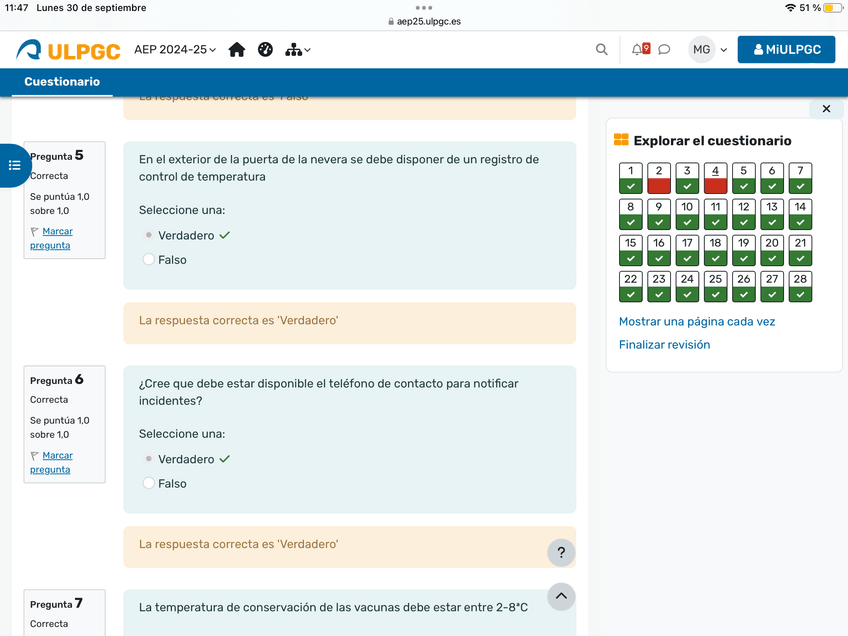Select the Cuestionario tab
Viewport: 848px width, 636px height.
click(x=62, y=82)
